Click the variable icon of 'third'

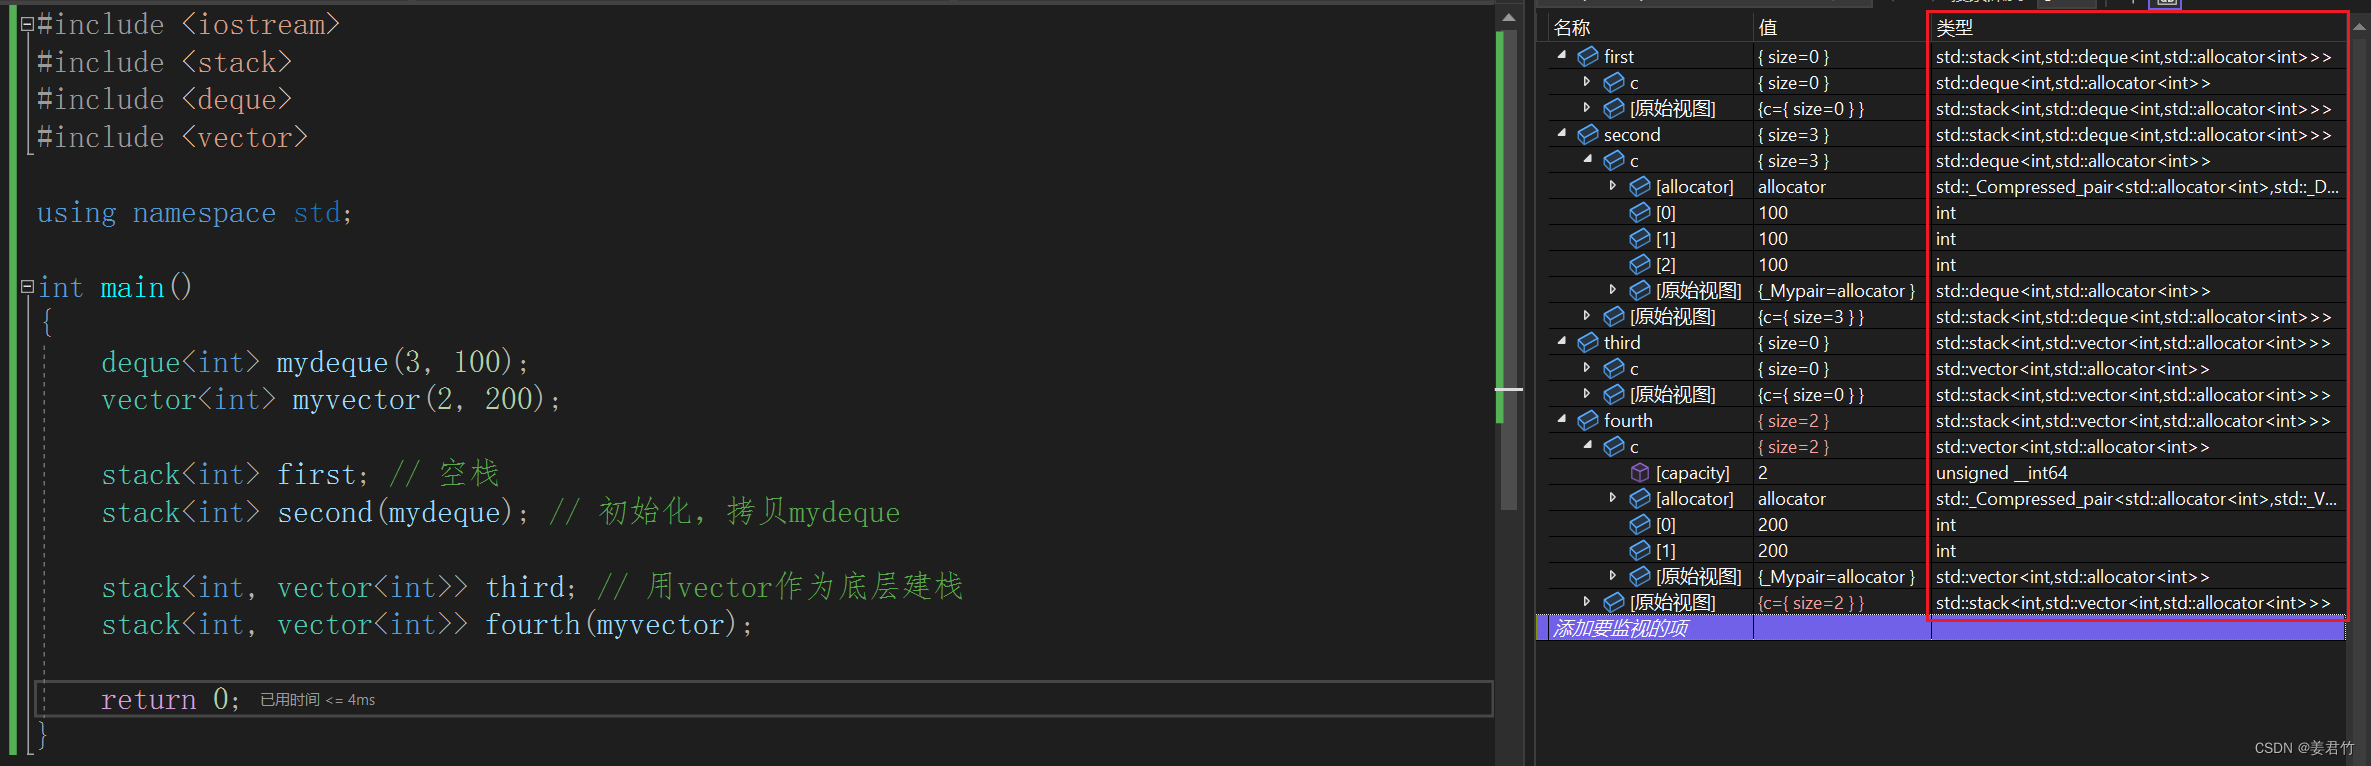click(x=1587, y=343)
